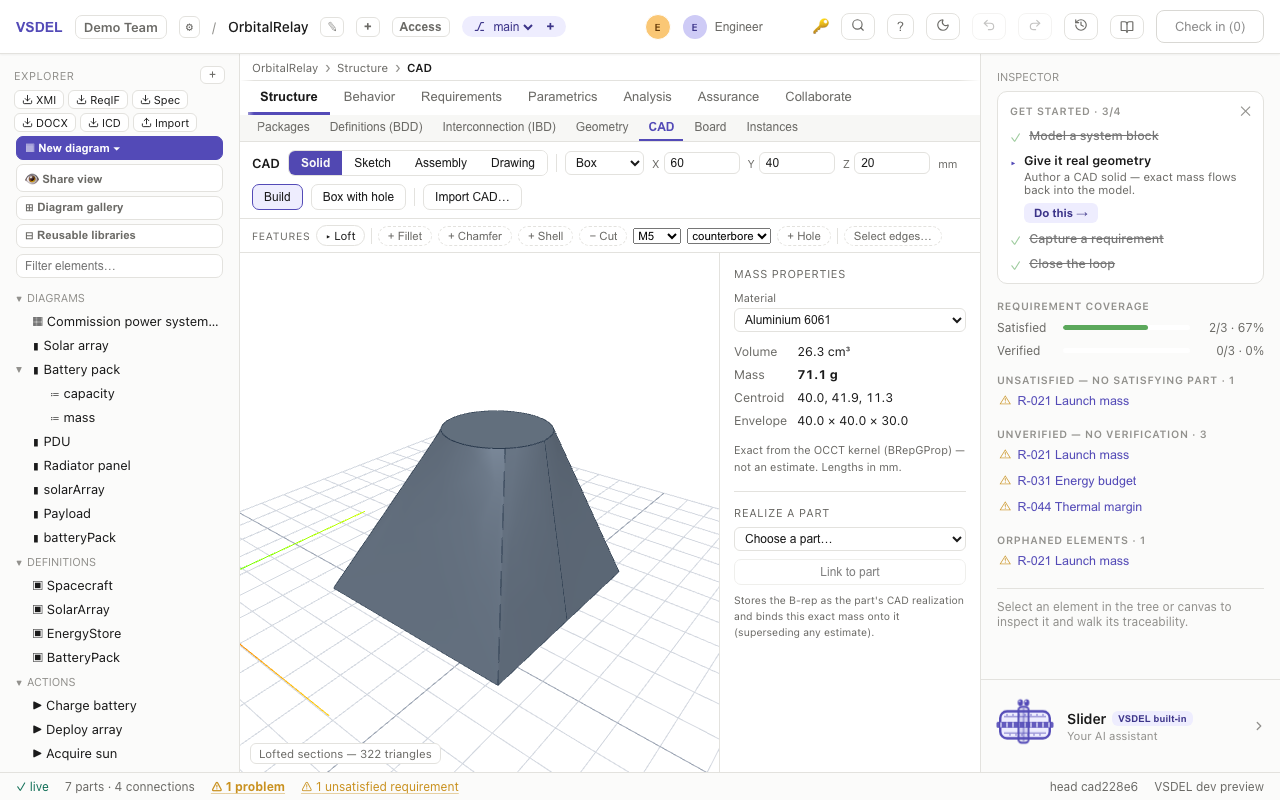Click the Z dimension field

(x=892, y=163)
